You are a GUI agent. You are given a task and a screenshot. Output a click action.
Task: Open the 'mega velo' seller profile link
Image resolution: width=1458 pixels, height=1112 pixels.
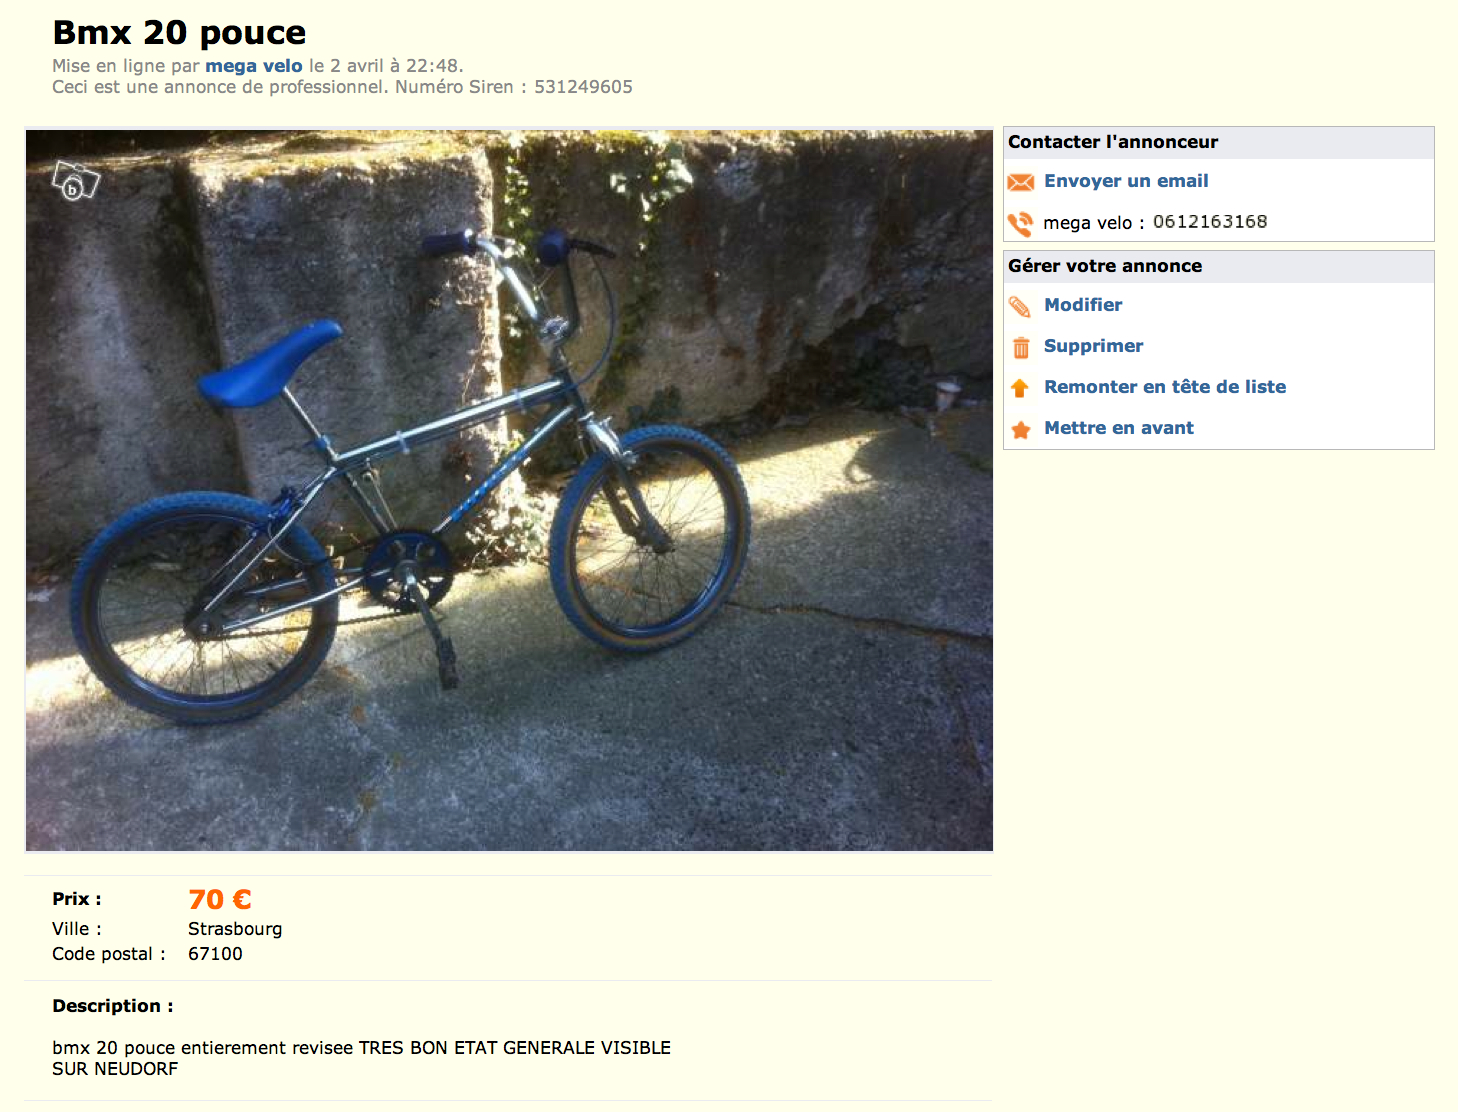point(254,66)
